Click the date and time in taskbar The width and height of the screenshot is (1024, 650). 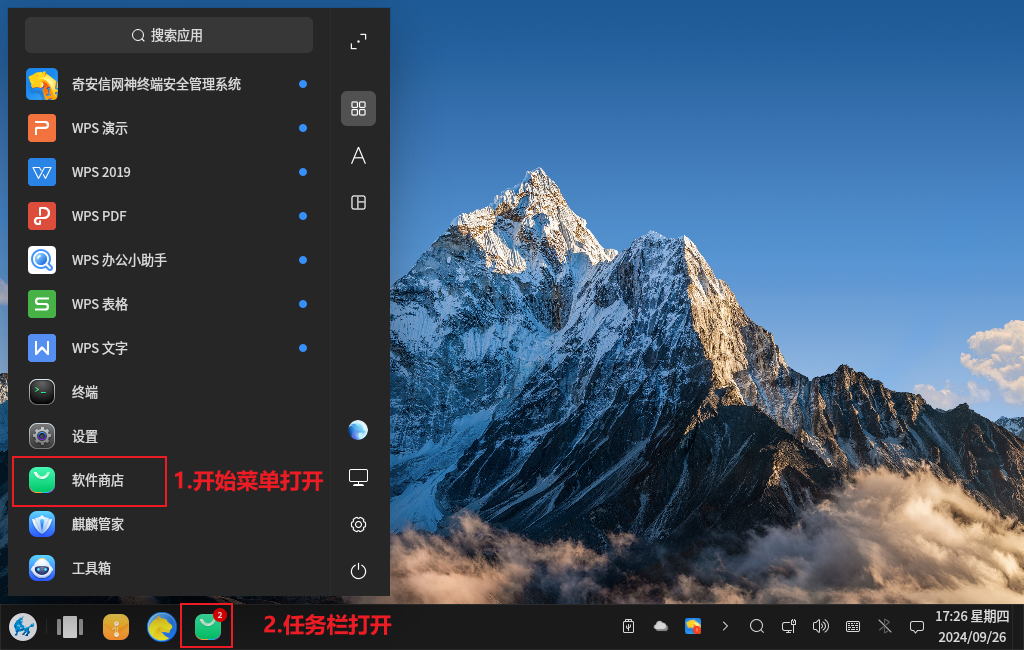(972, 627)
